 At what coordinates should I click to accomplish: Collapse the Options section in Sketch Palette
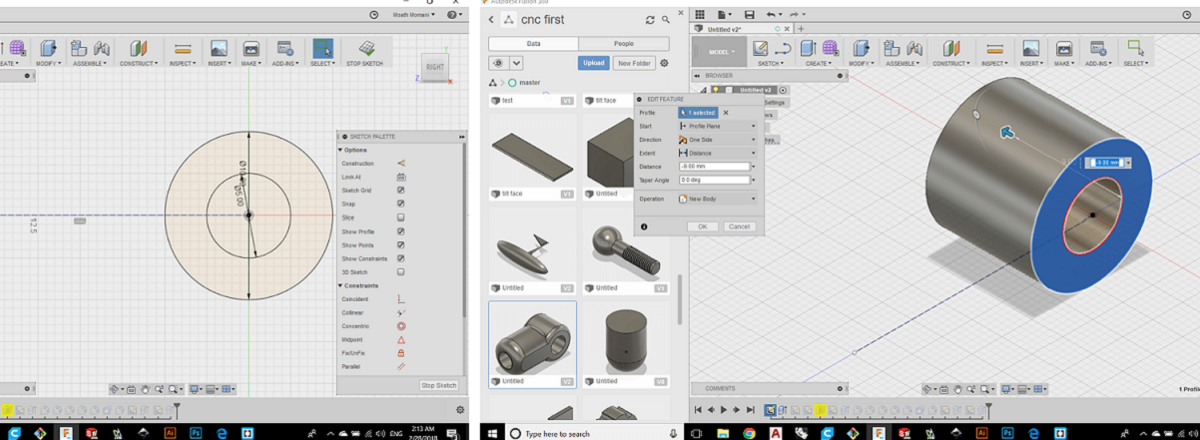click(340, 150)
